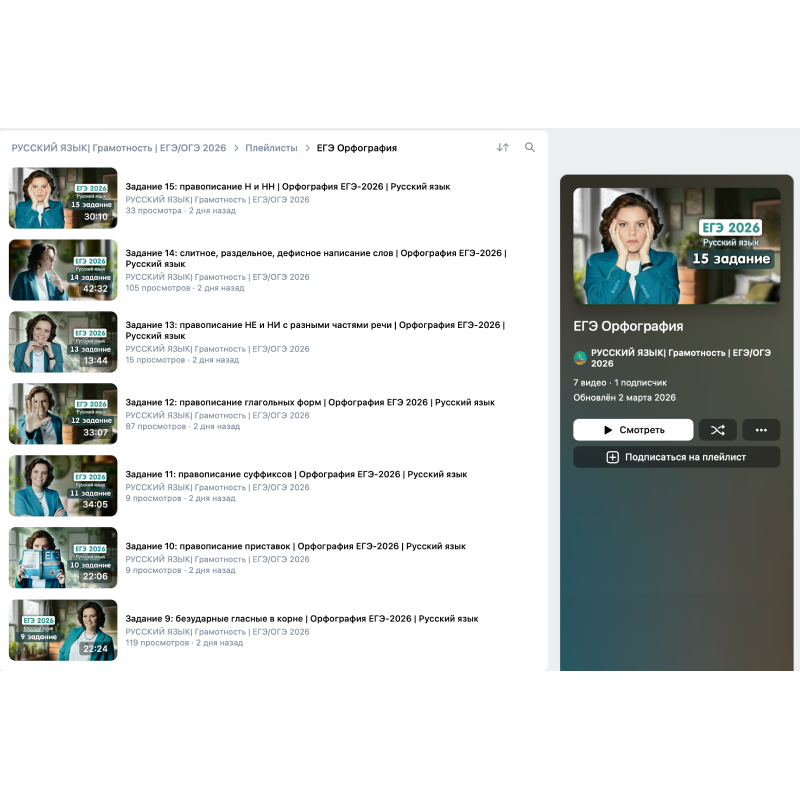Open the three-dots more options menu

click(761, 430)
